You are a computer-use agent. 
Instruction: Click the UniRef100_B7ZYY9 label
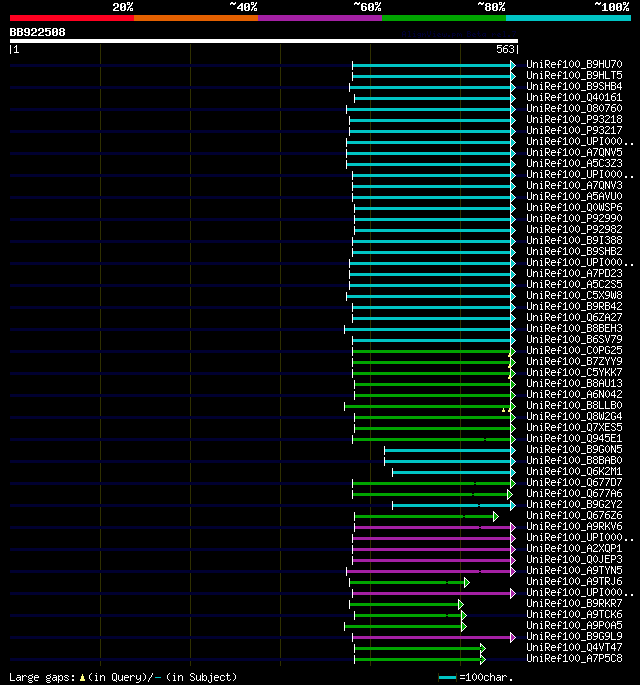574,361
